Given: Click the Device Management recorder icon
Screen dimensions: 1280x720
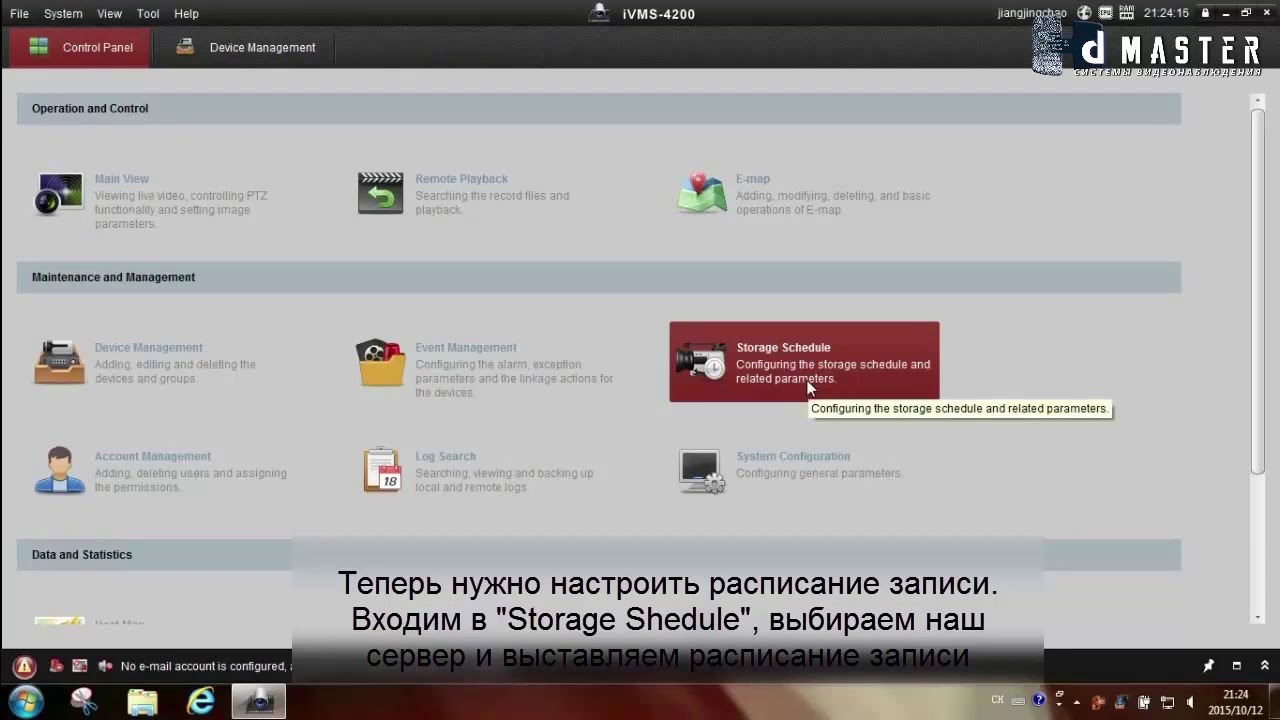Looking at the screenshot, I should 59,362.
